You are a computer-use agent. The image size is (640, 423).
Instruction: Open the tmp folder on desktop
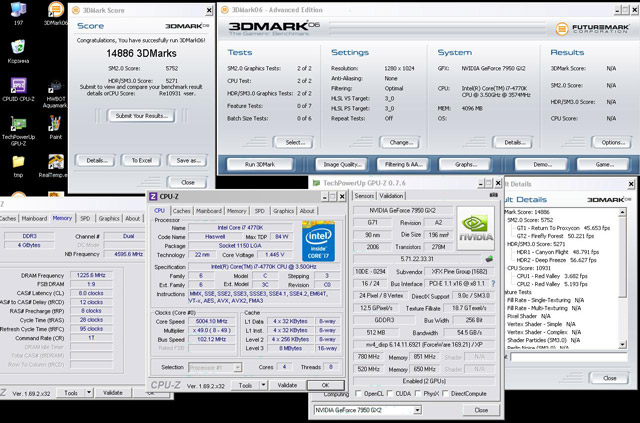(x=18, y=162)
